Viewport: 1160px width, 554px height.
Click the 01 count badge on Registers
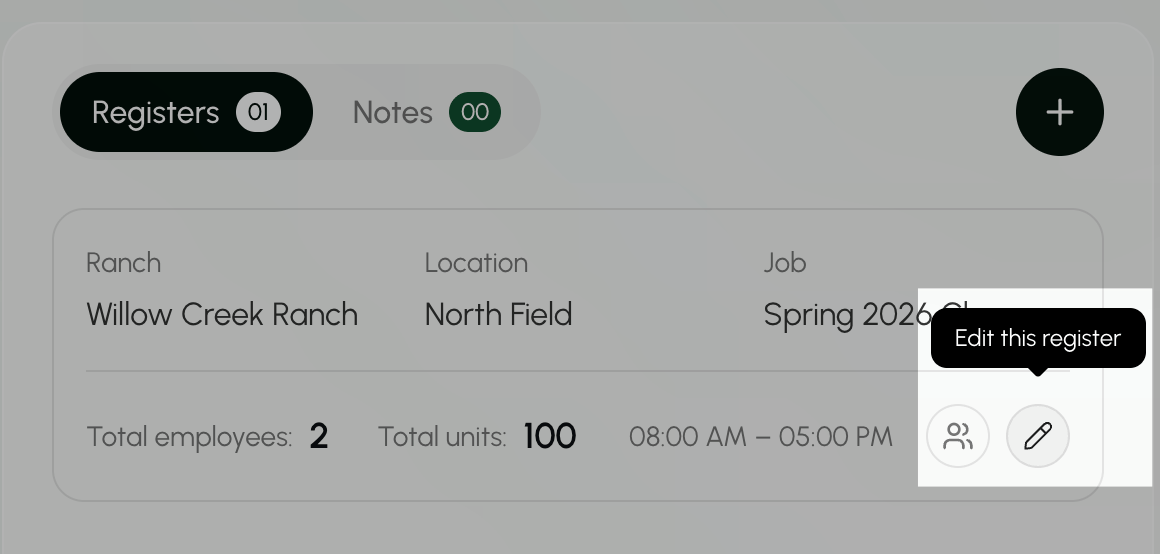tap(258, 112)
